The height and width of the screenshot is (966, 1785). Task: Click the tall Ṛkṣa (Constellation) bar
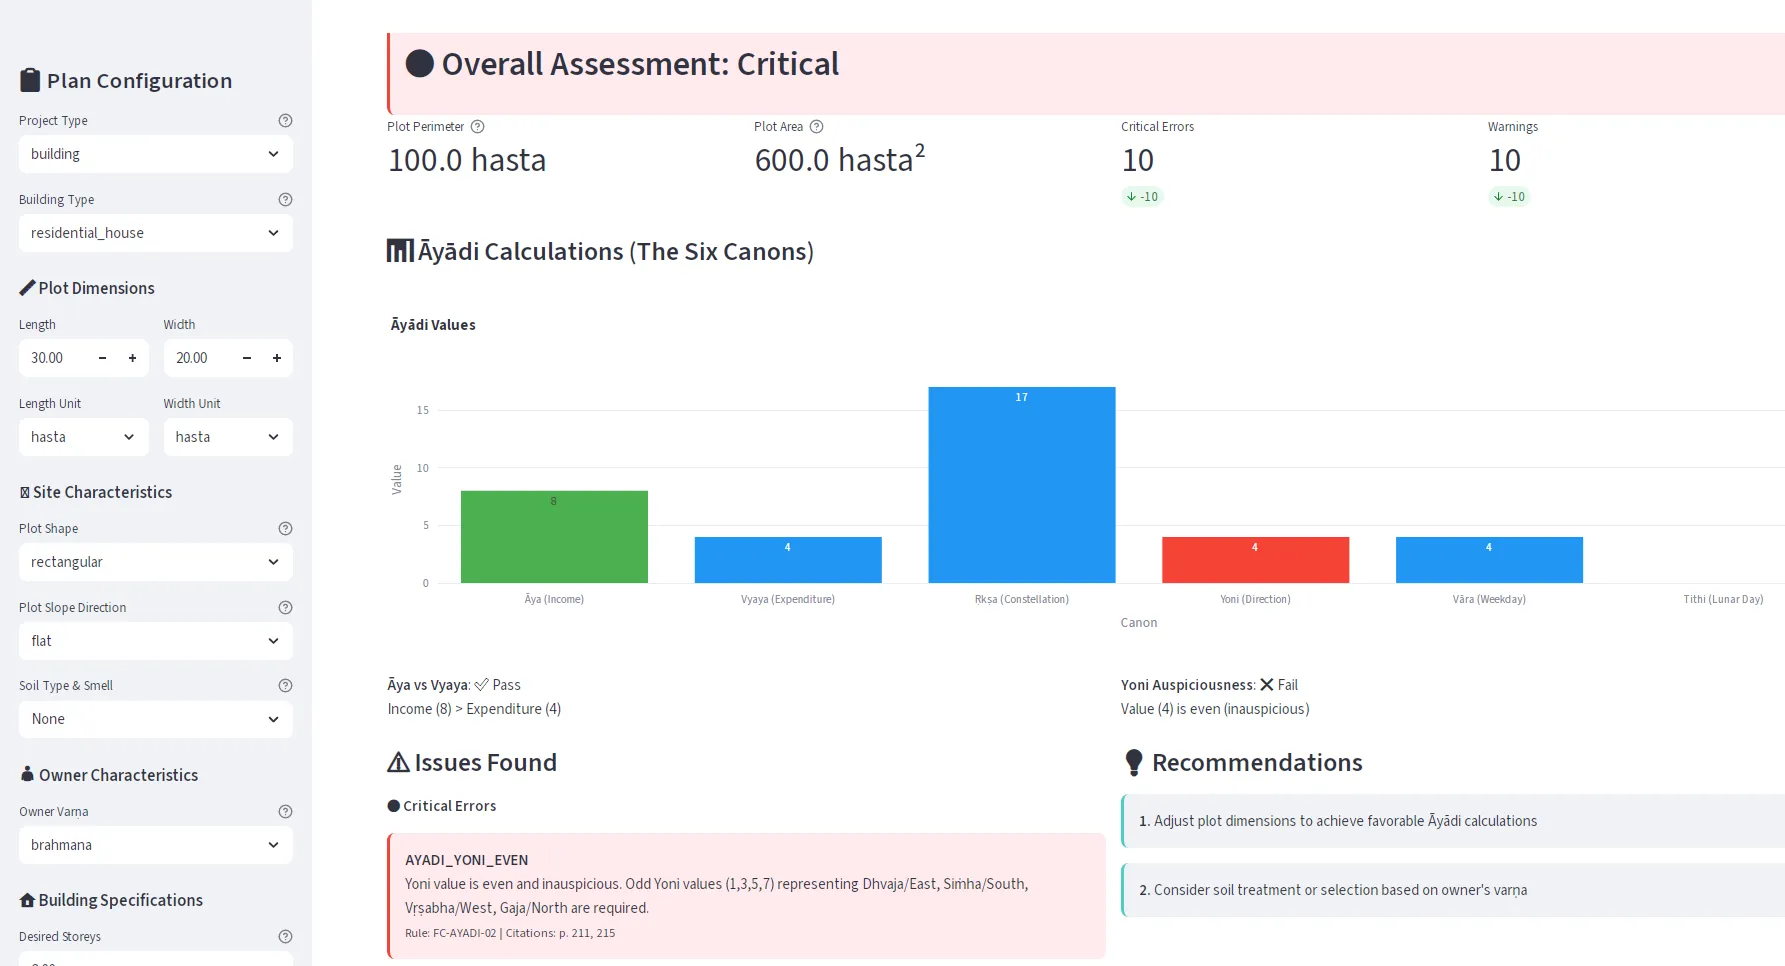pyautogui.click(x=1022, y=485)
